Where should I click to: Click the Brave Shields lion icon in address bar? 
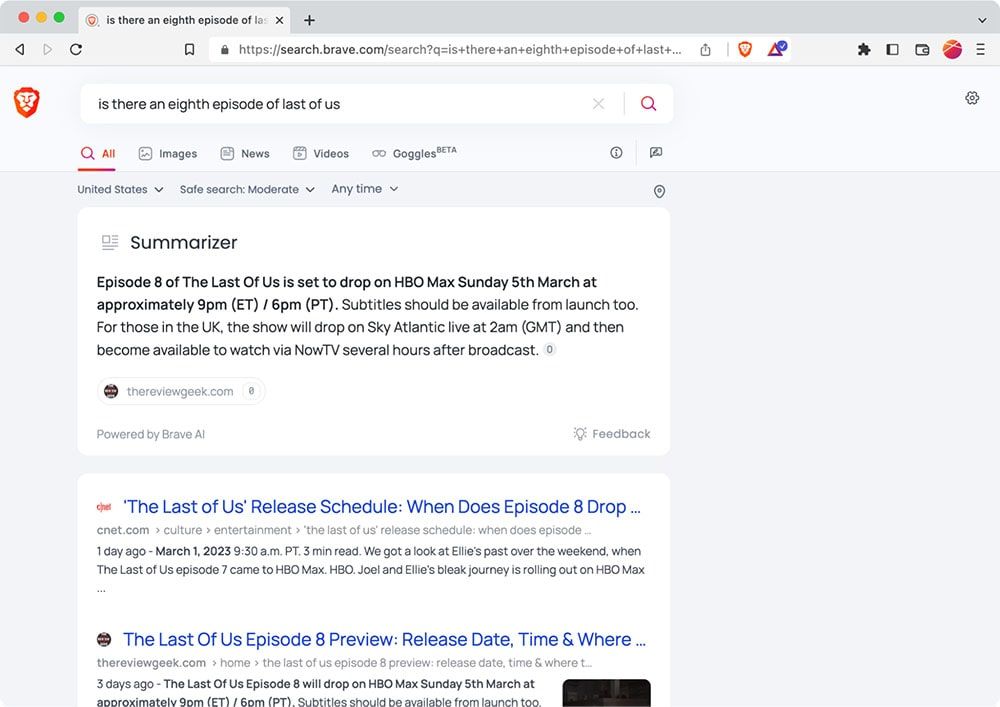[744, 49]
